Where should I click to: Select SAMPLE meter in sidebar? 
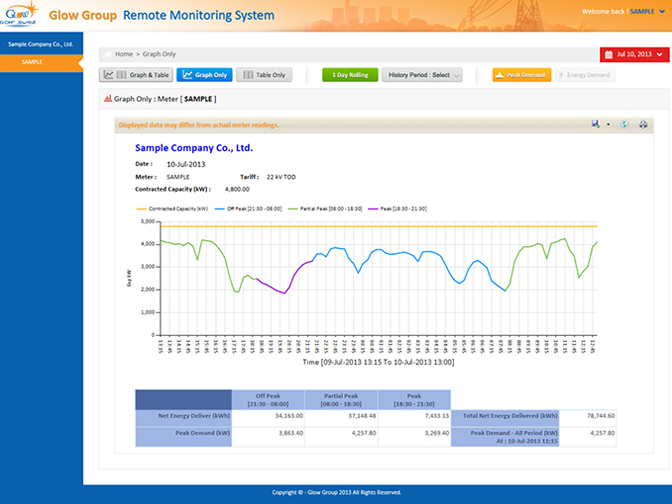click(32, 62)
